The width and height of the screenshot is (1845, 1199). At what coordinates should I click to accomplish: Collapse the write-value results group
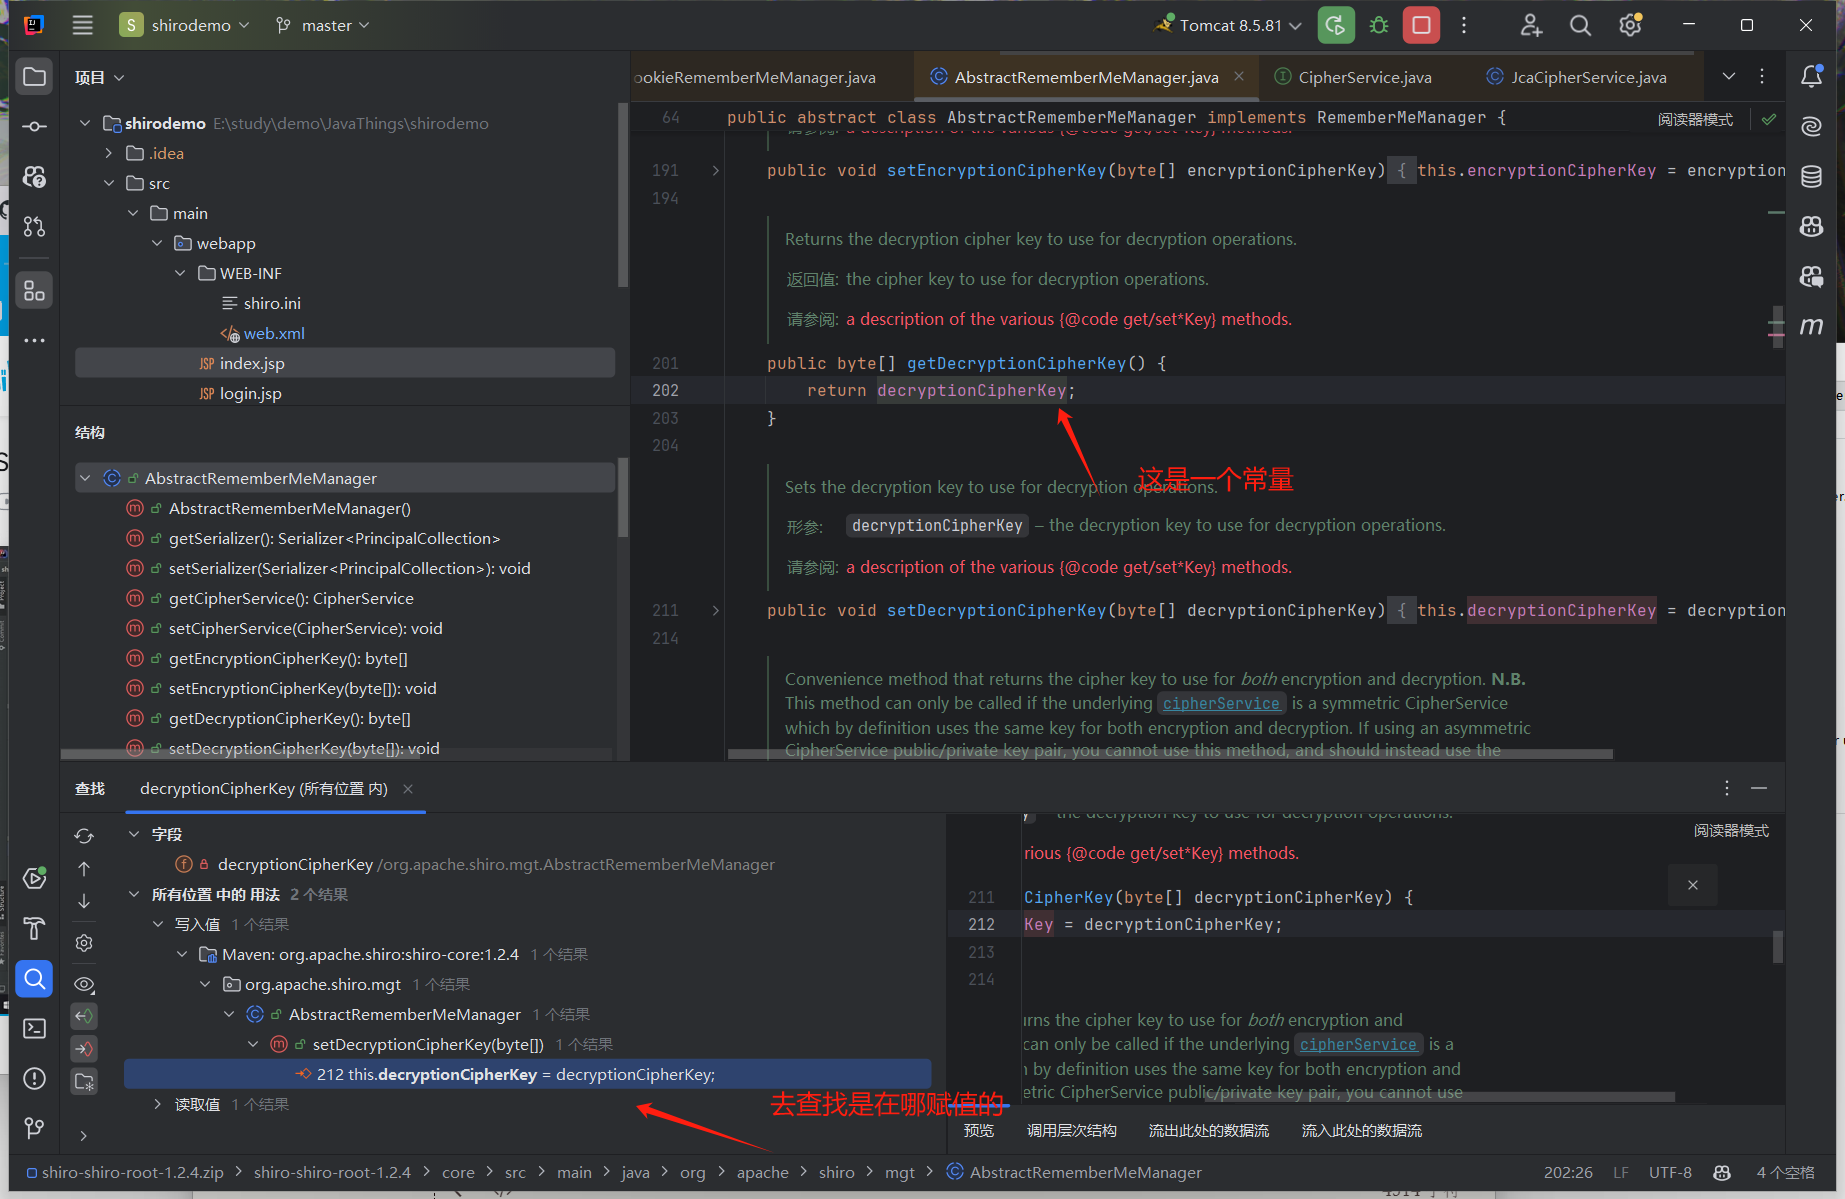tap(157, 924)
